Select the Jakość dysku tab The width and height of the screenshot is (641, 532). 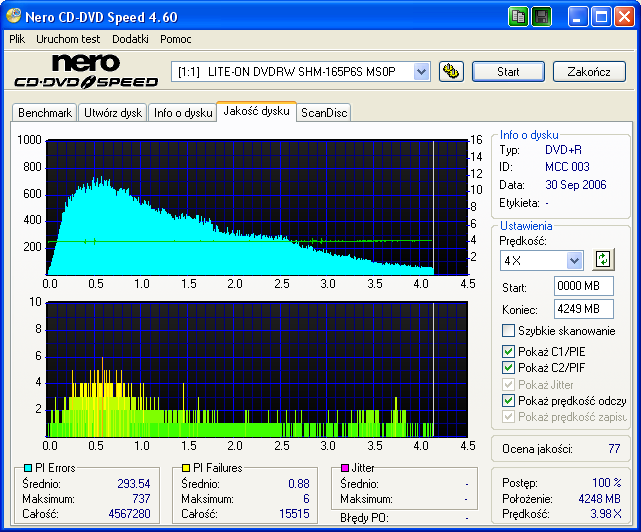coord(256,111)
